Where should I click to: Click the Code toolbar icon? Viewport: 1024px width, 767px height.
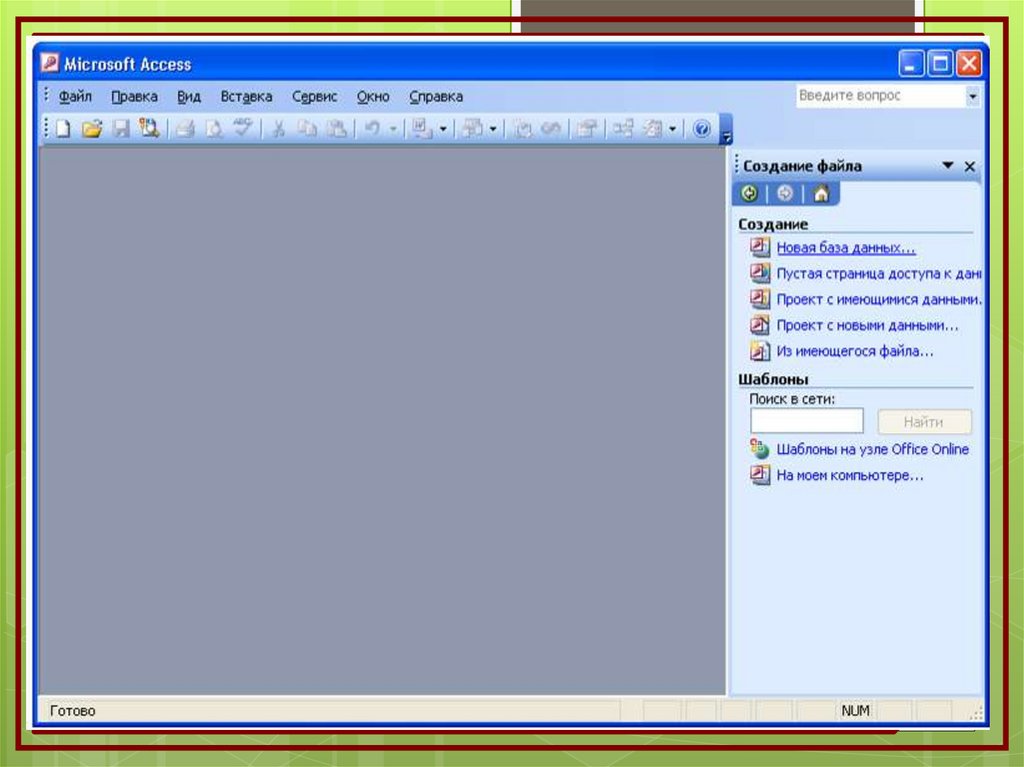pos(522,129)
